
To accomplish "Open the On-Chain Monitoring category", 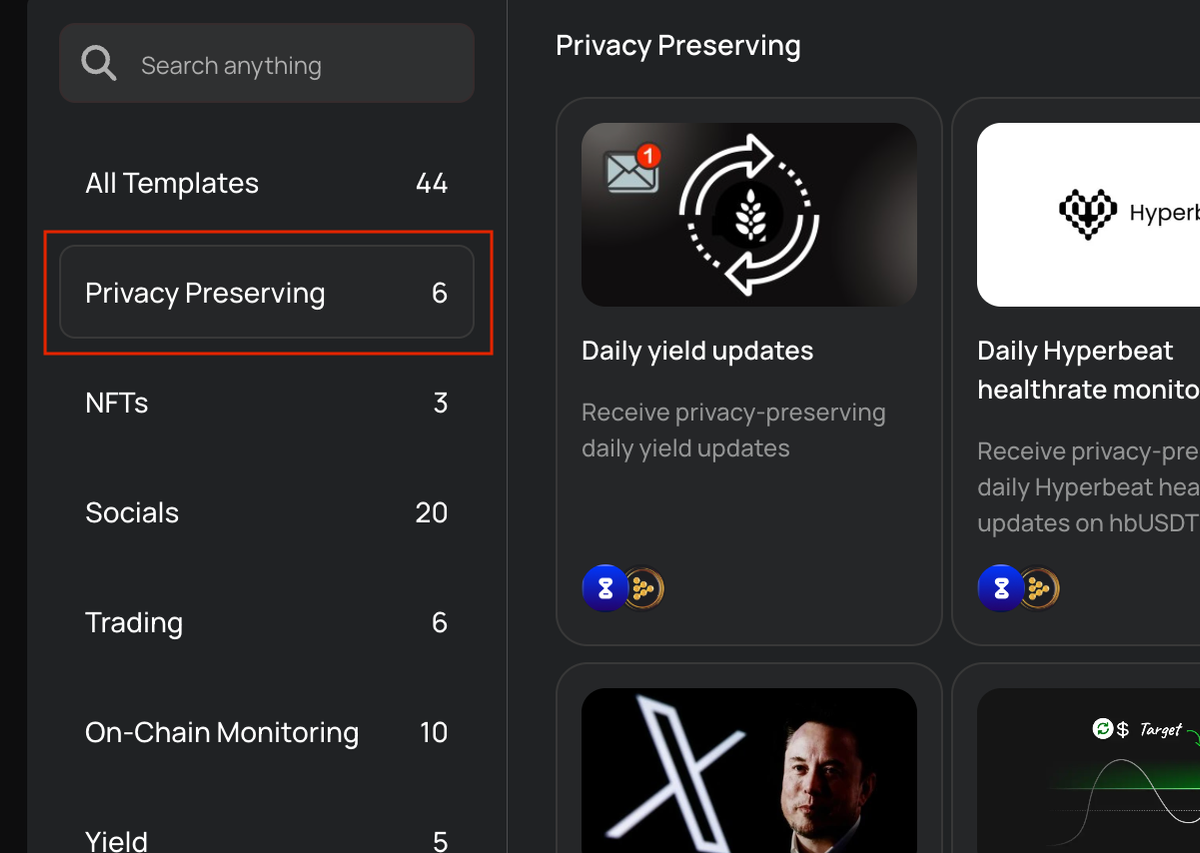I will point(267,732).
